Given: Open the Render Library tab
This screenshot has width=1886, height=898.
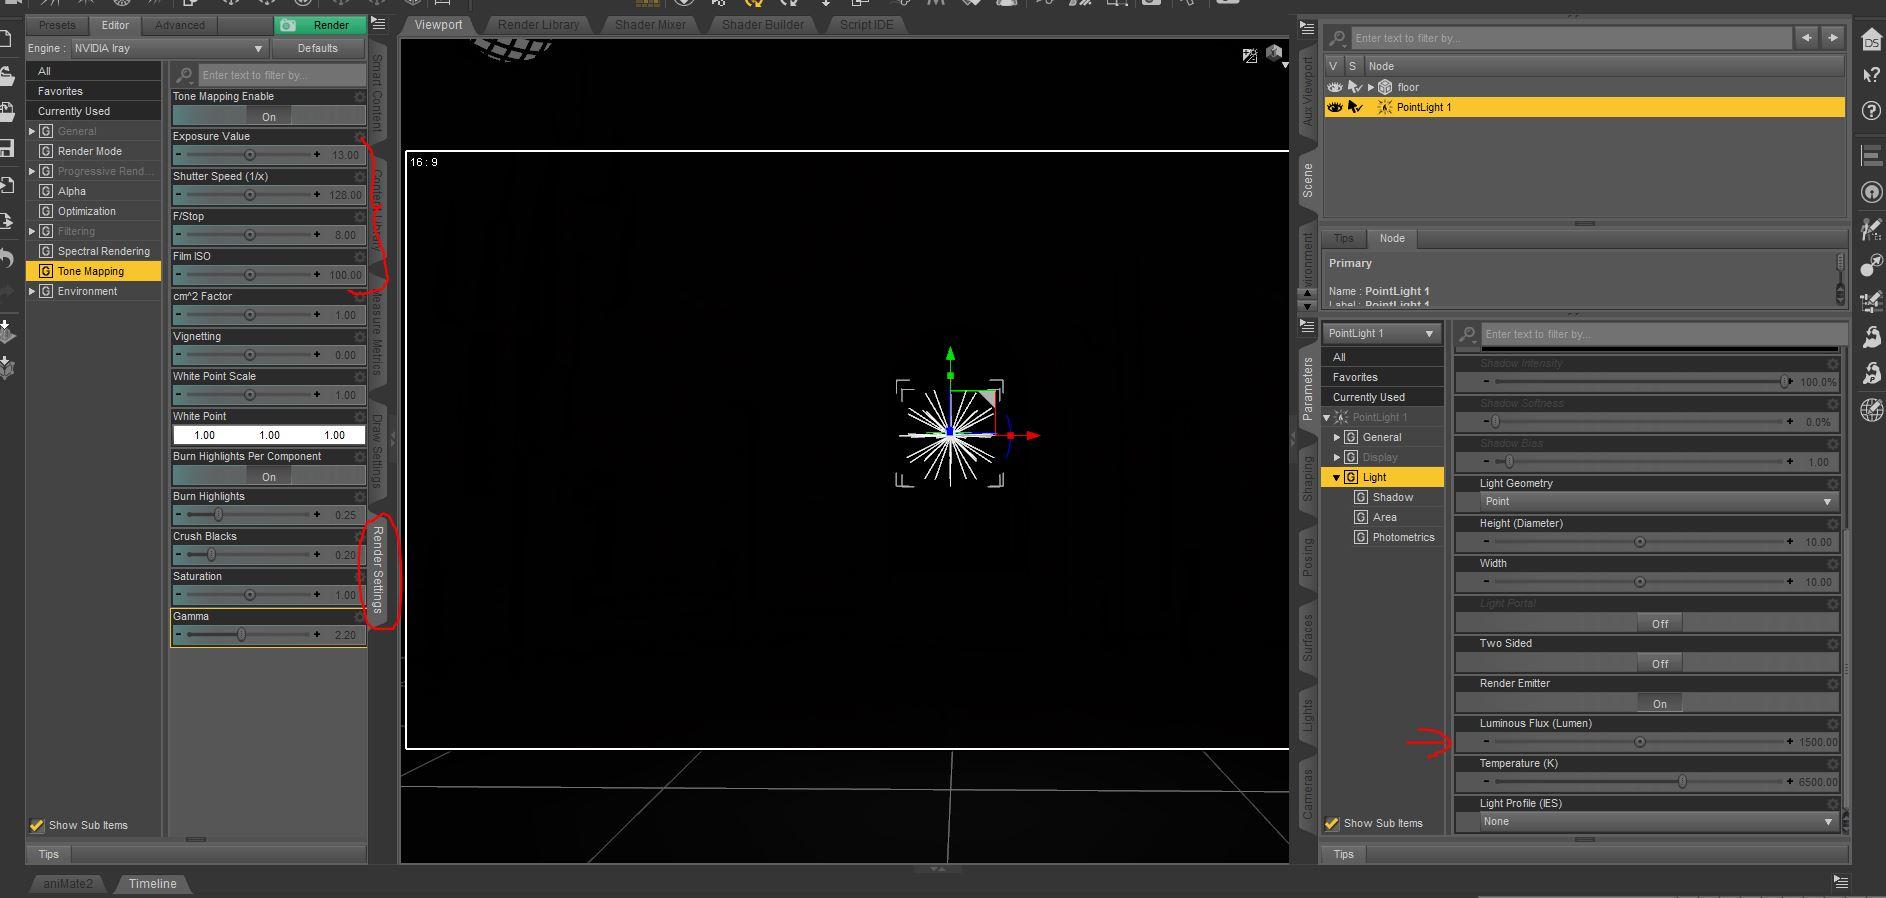Looking at the screenshot, I should [x=538, y=24].
